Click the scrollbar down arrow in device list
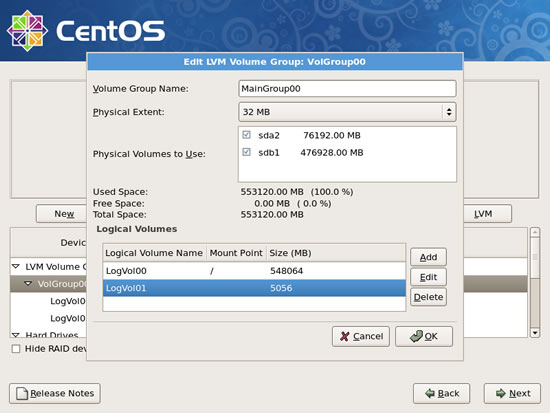The height and width of the screenshot is (413, 550). pyautogui.click(x=535, y=332)
